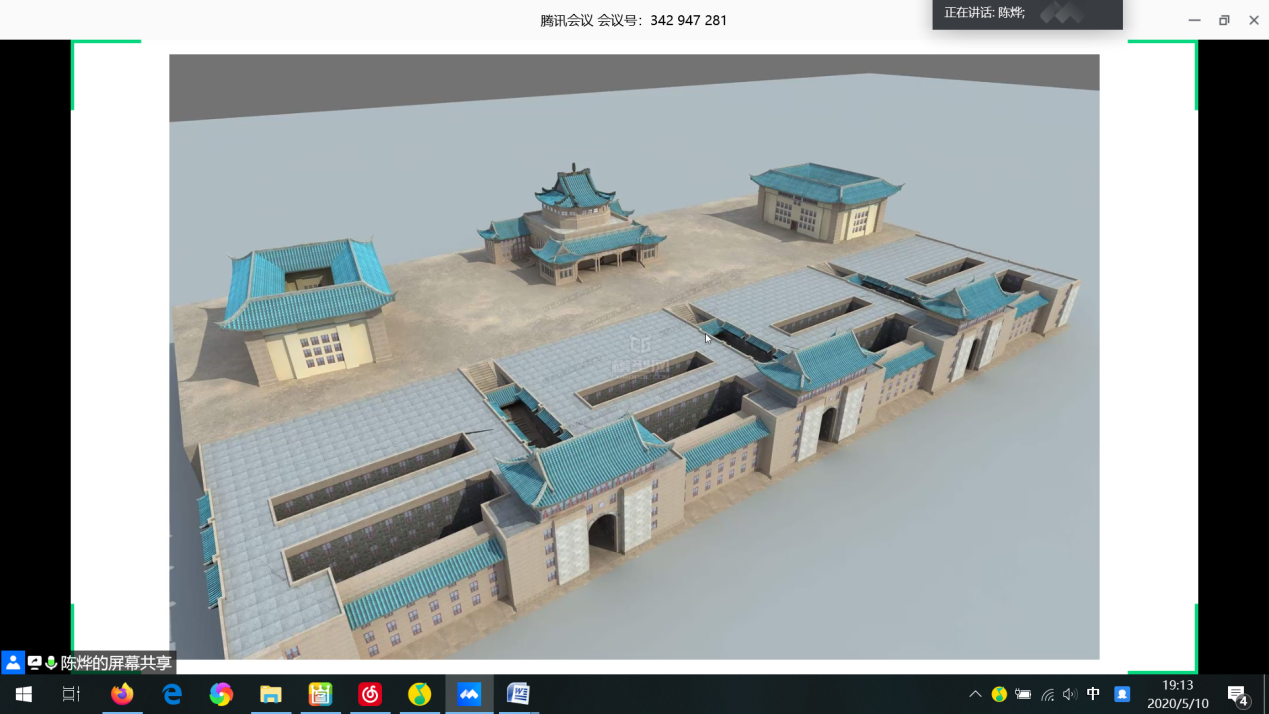The image size is (1269, 714).
Task: Open the notification action center
Action: pos(1237,695)
